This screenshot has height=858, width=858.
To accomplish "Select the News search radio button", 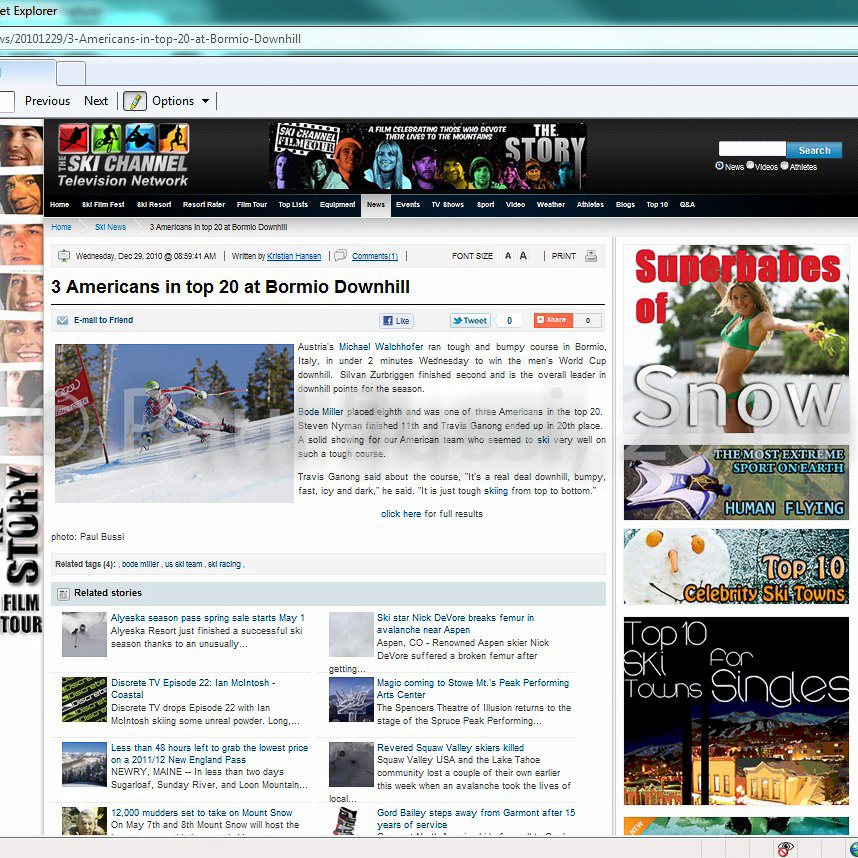I will coord(719,166).
